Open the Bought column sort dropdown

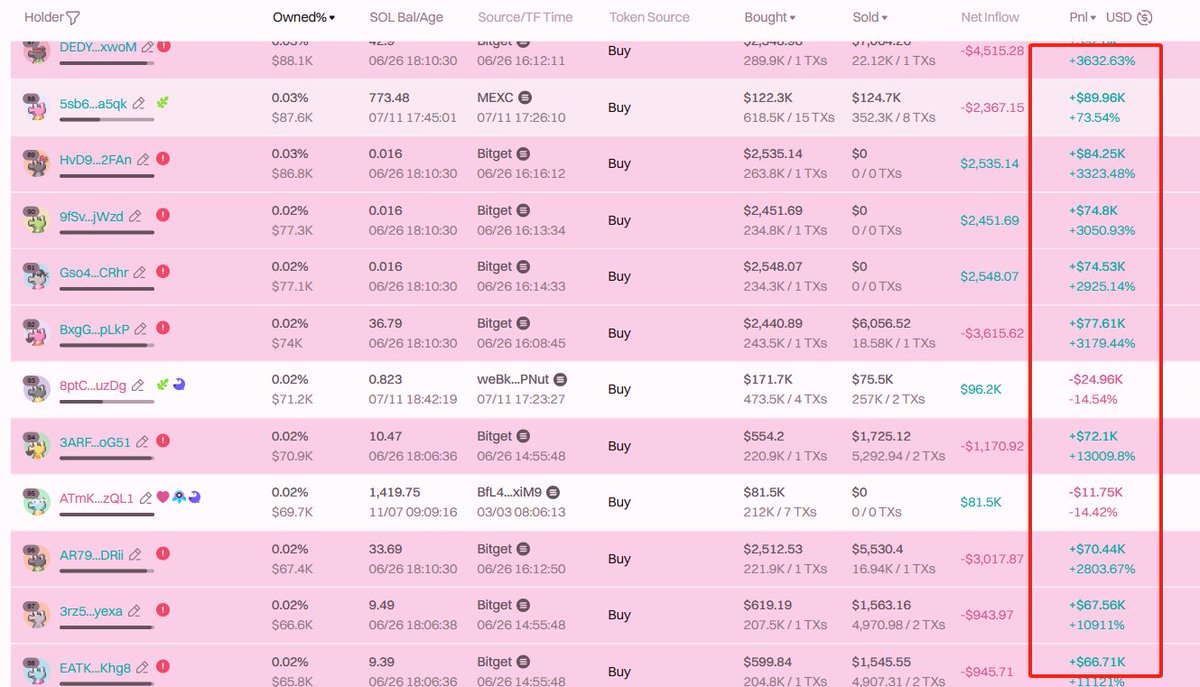pos(770,17)
